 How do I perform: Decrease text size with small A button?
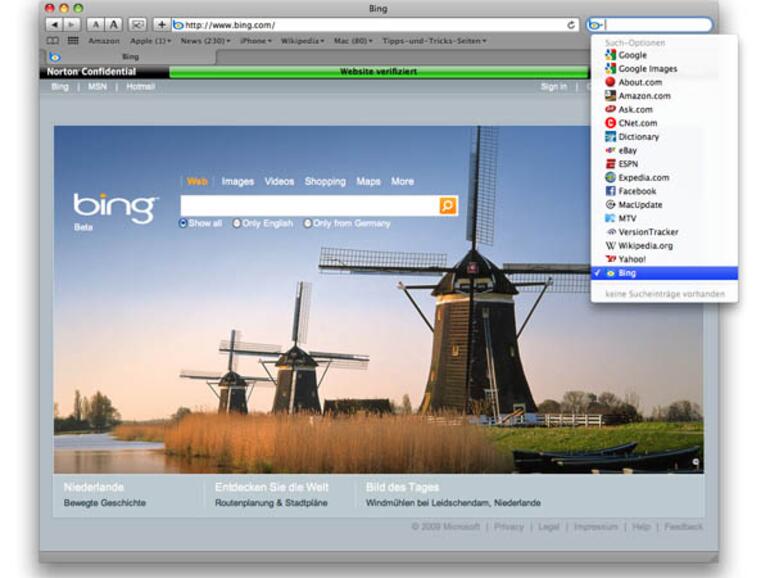[96, 25]
